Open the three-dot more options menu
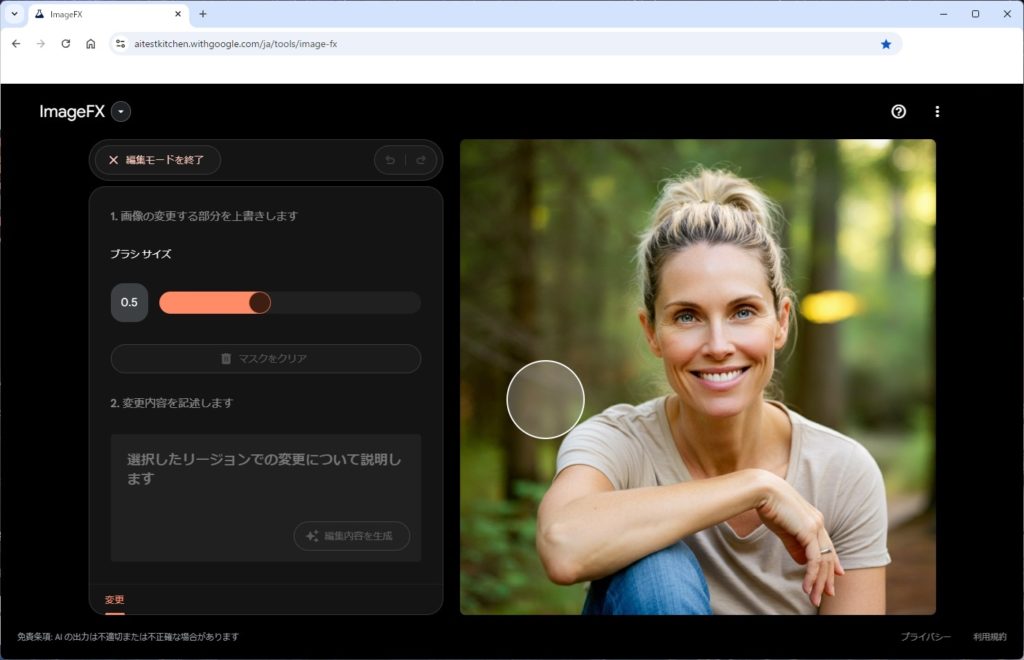Image resolution: width=1024 pixels, height=660 pixels. click(x=937, y=112)
